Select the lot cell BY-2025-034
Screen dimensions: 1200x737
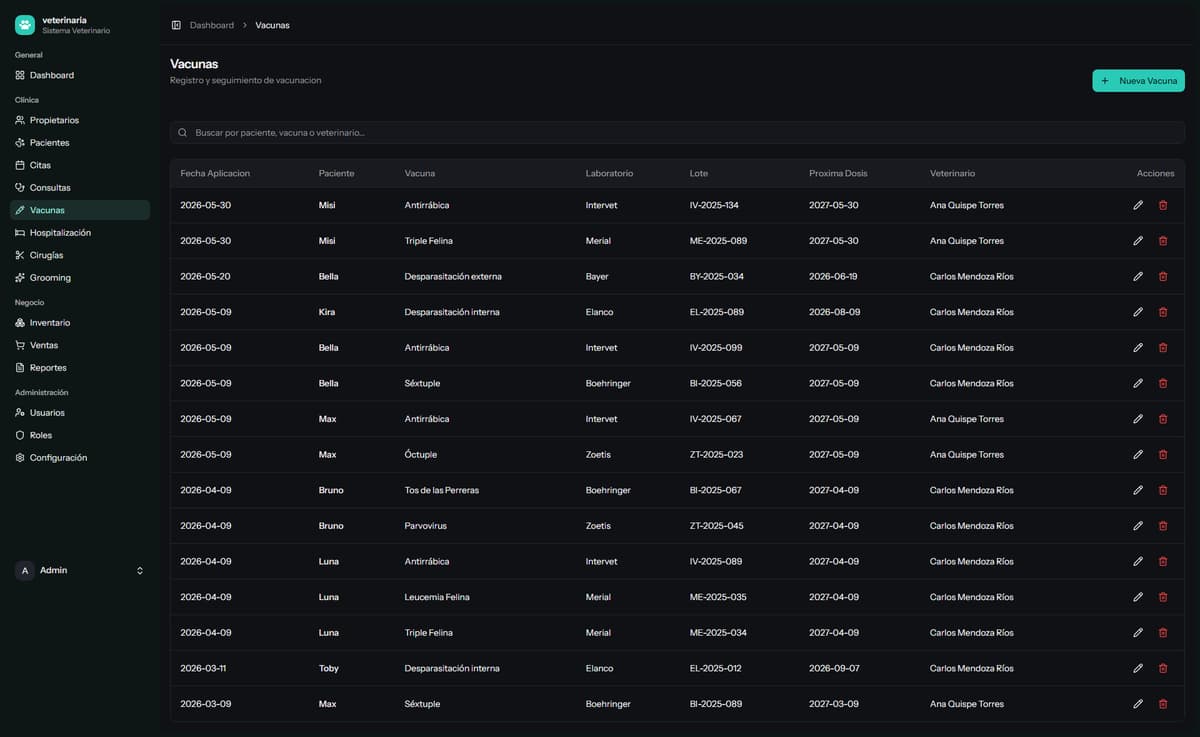716,276
